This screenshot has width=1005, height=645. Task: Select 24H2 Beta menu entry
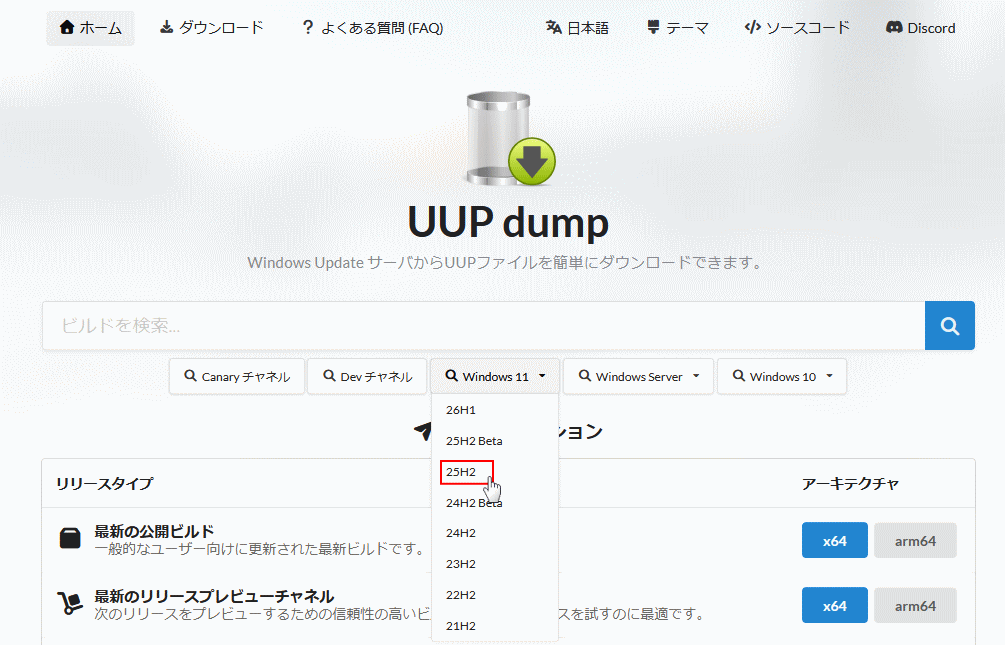[x=495, y=503]
